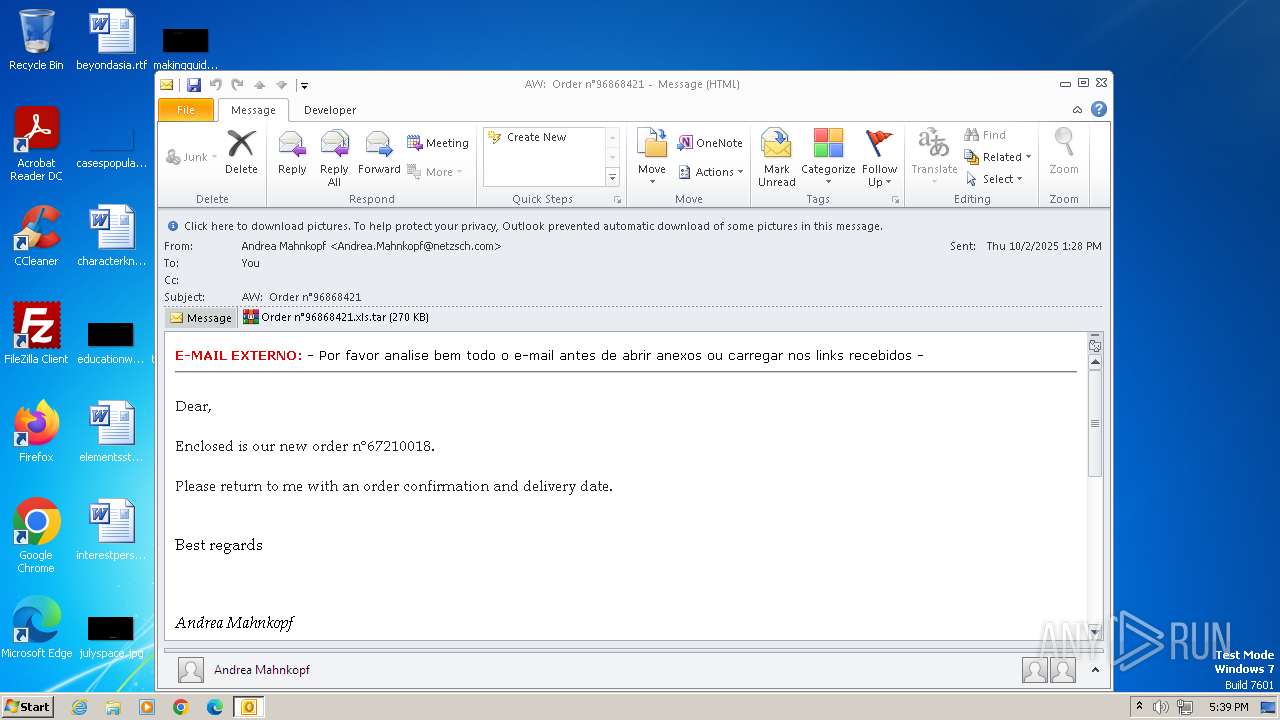Flag message with Follow Up
Image resolution: width=1280 pixels, height=720 pixels.
pos(879,158)
